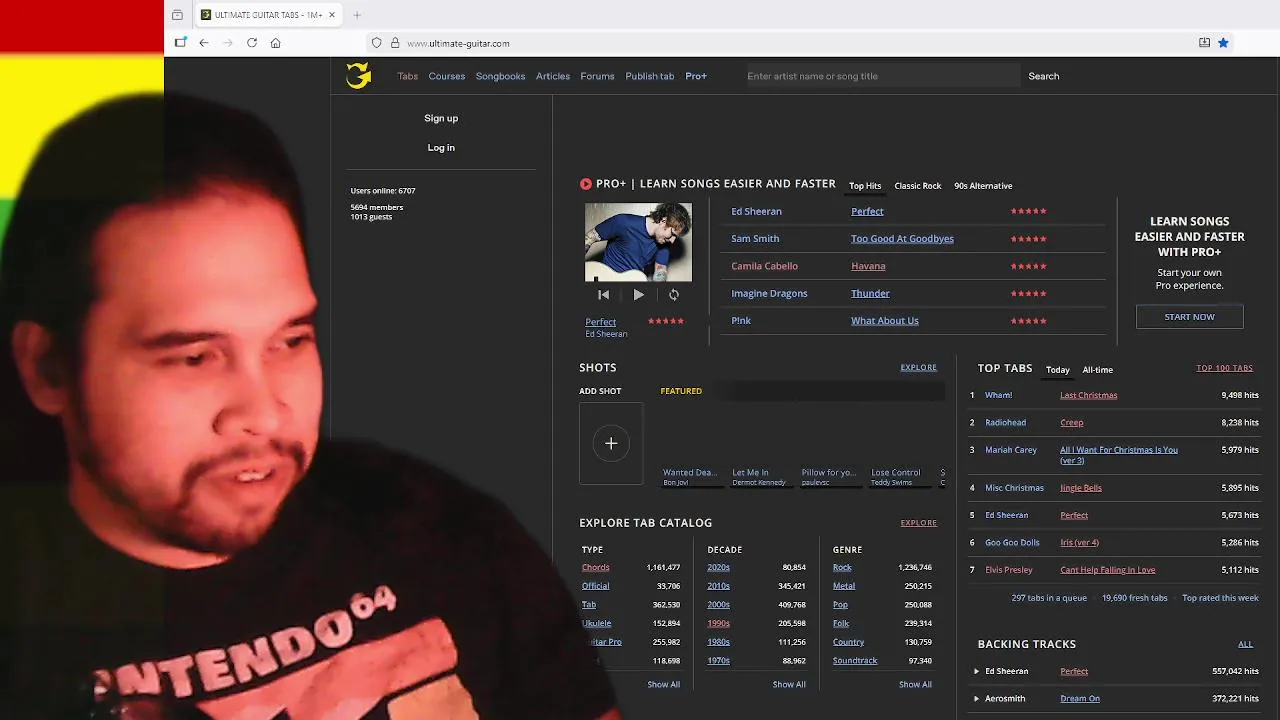Open the Tabs menu
The height and width of the screenshot is (720, 1280).
click(408, 76)
